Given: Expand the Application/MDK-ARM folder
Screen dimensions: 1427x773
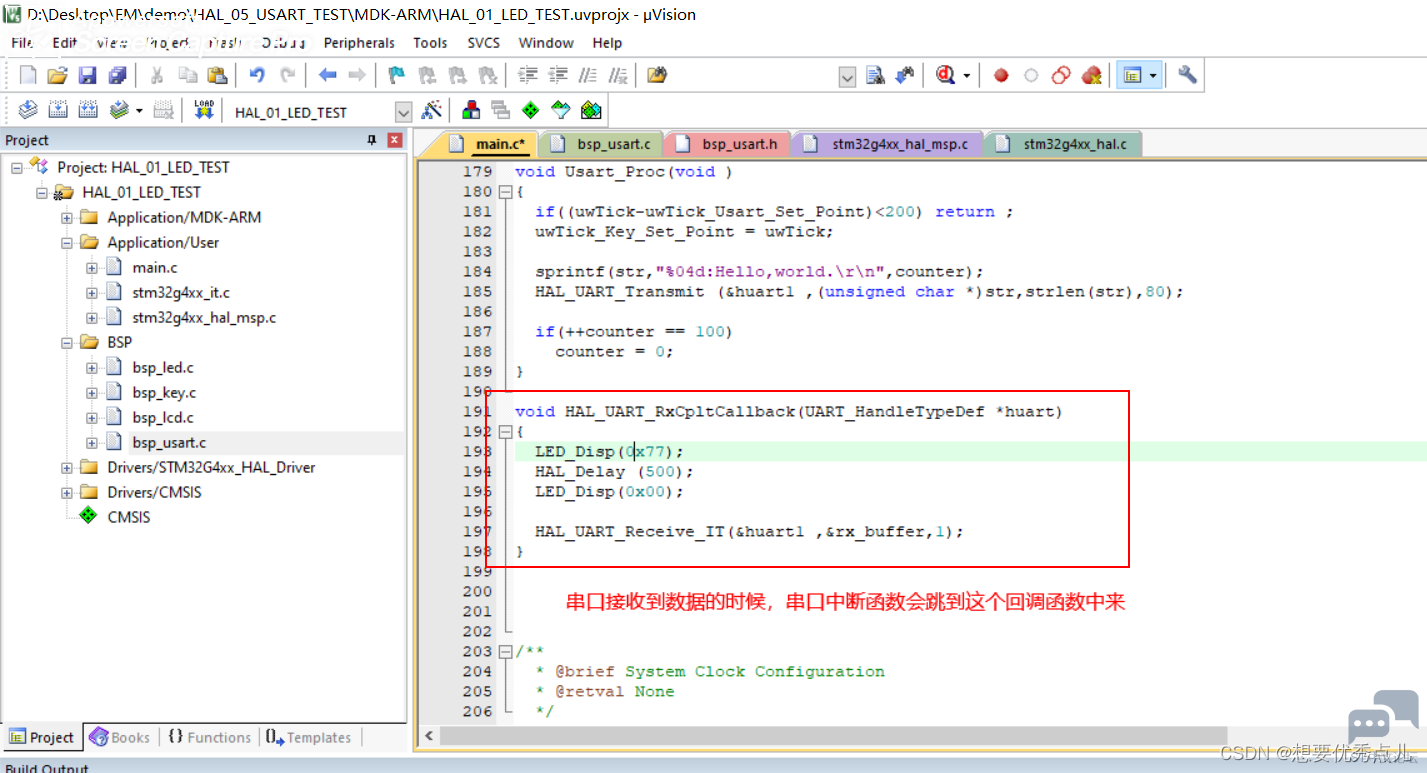Looking at the screenshot, I should 66,218.
